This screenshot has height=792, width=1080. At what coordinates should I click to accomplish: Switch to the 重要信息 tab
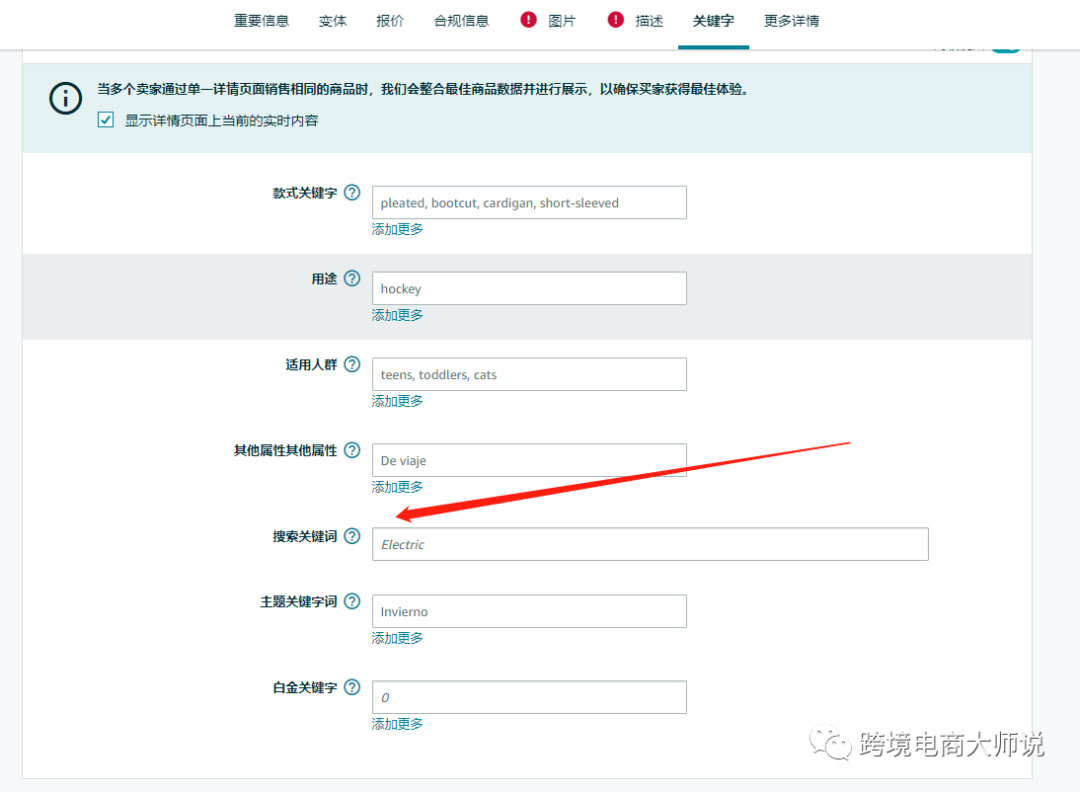261,19
